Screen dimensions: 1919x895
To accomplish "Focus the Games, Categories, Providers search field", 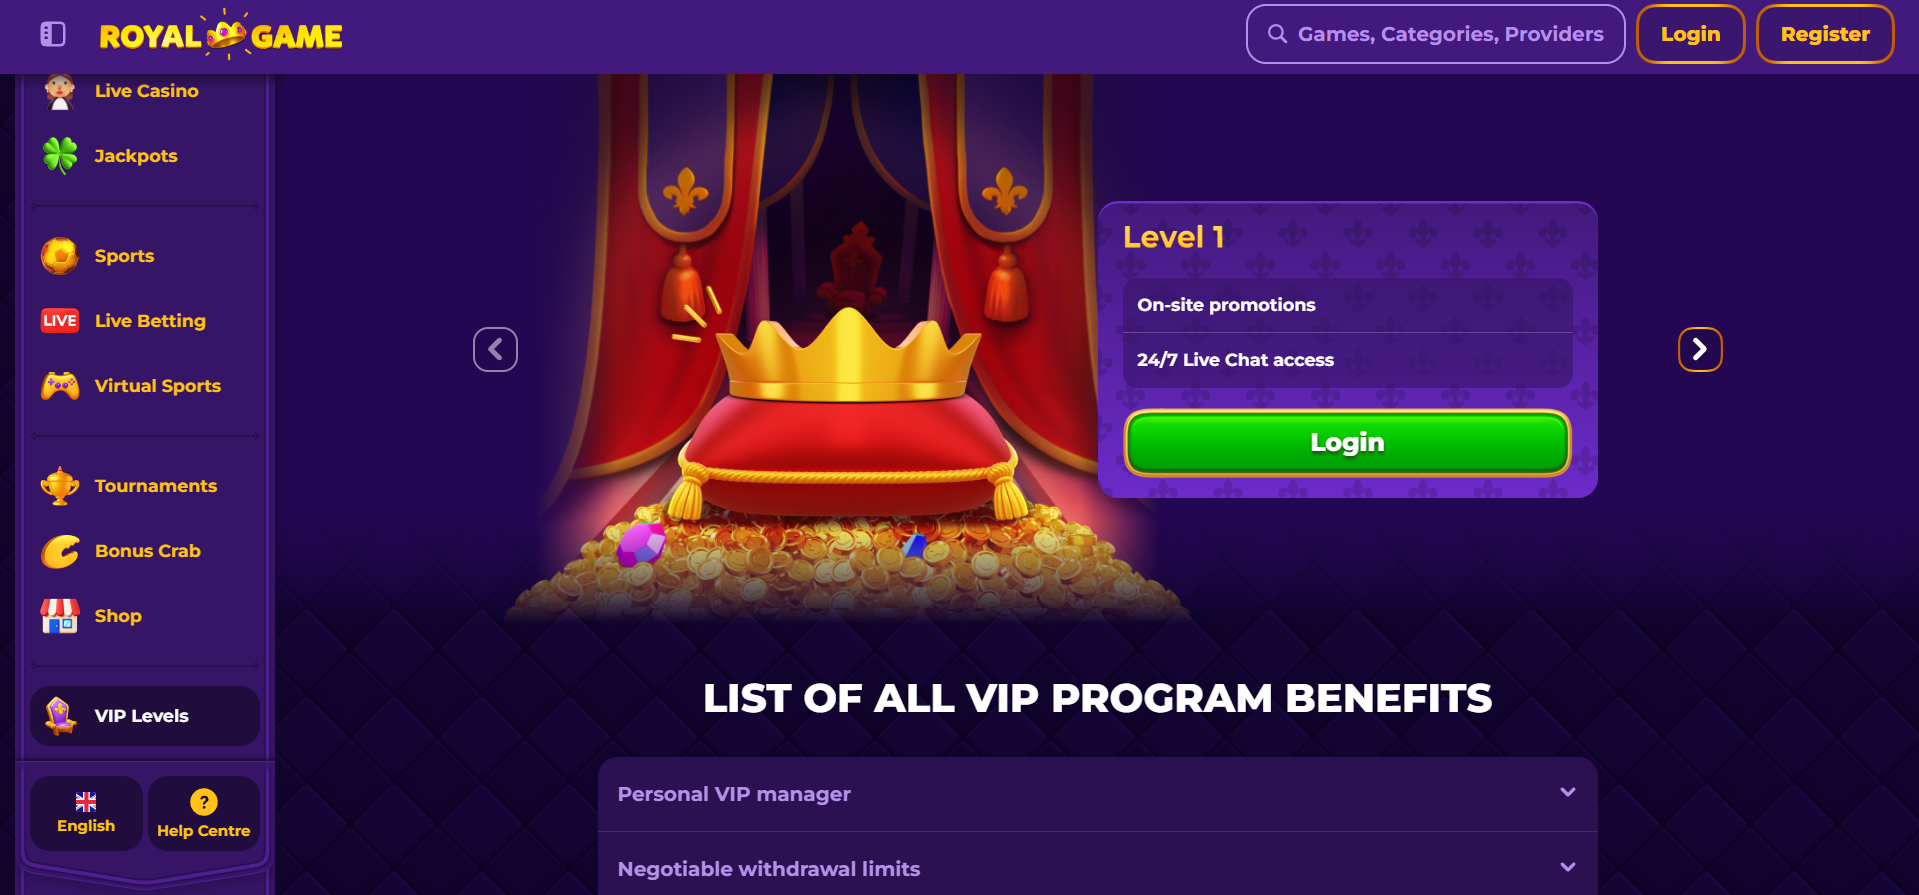I will pos(1435,34).
